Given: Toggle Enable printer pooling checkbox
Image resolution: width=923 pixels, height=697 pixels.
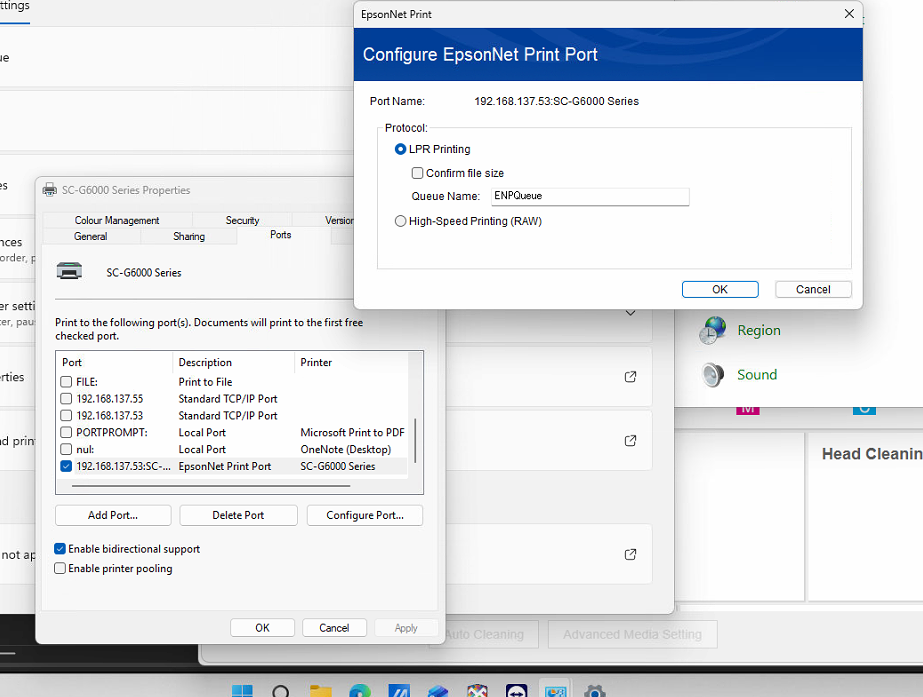Looking at the screenshot, I should tap(59, 568).
